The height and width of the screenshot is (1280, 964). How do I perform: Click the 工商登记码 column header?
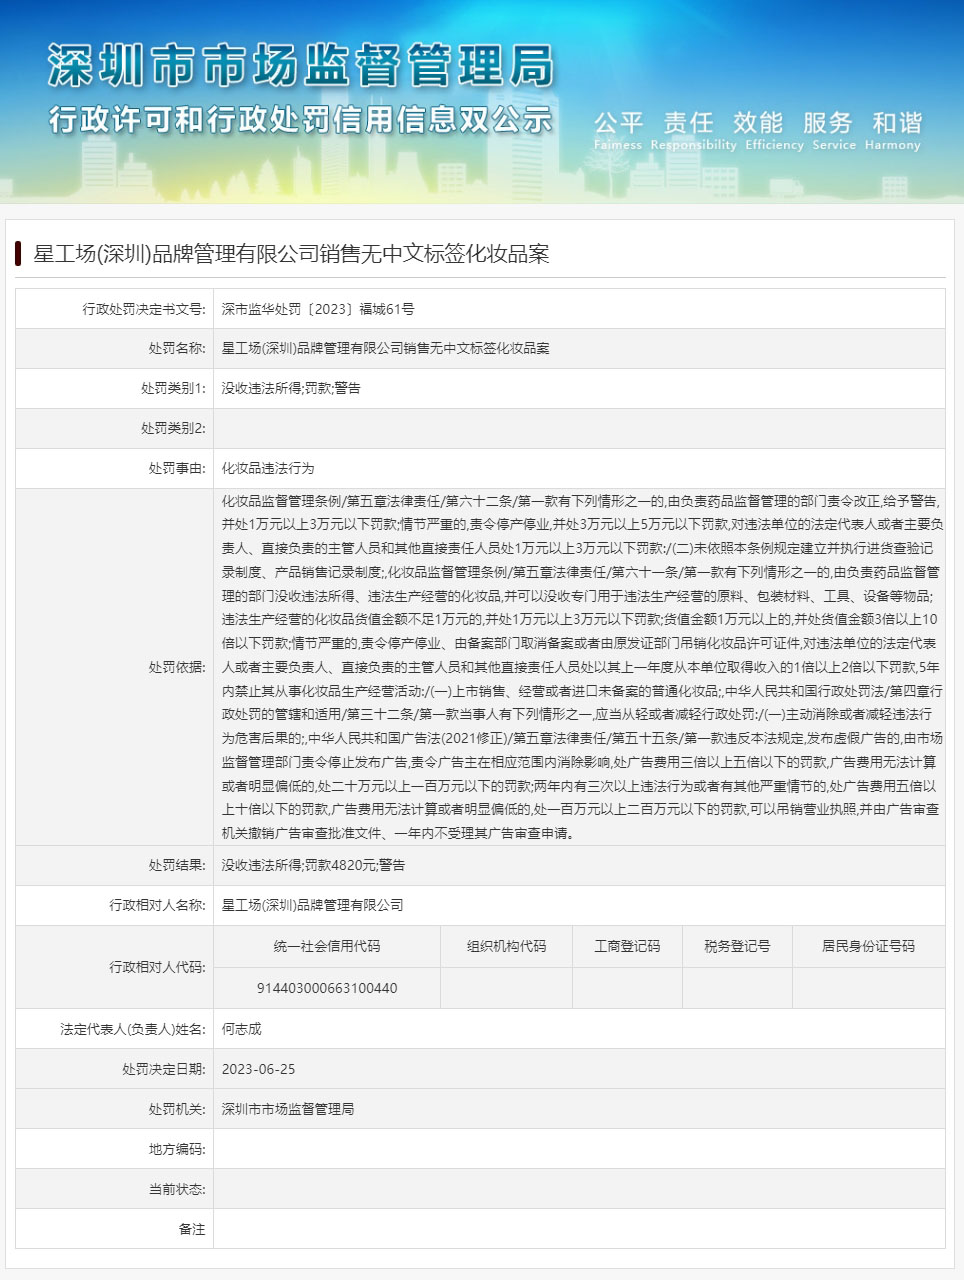(627, 946)
